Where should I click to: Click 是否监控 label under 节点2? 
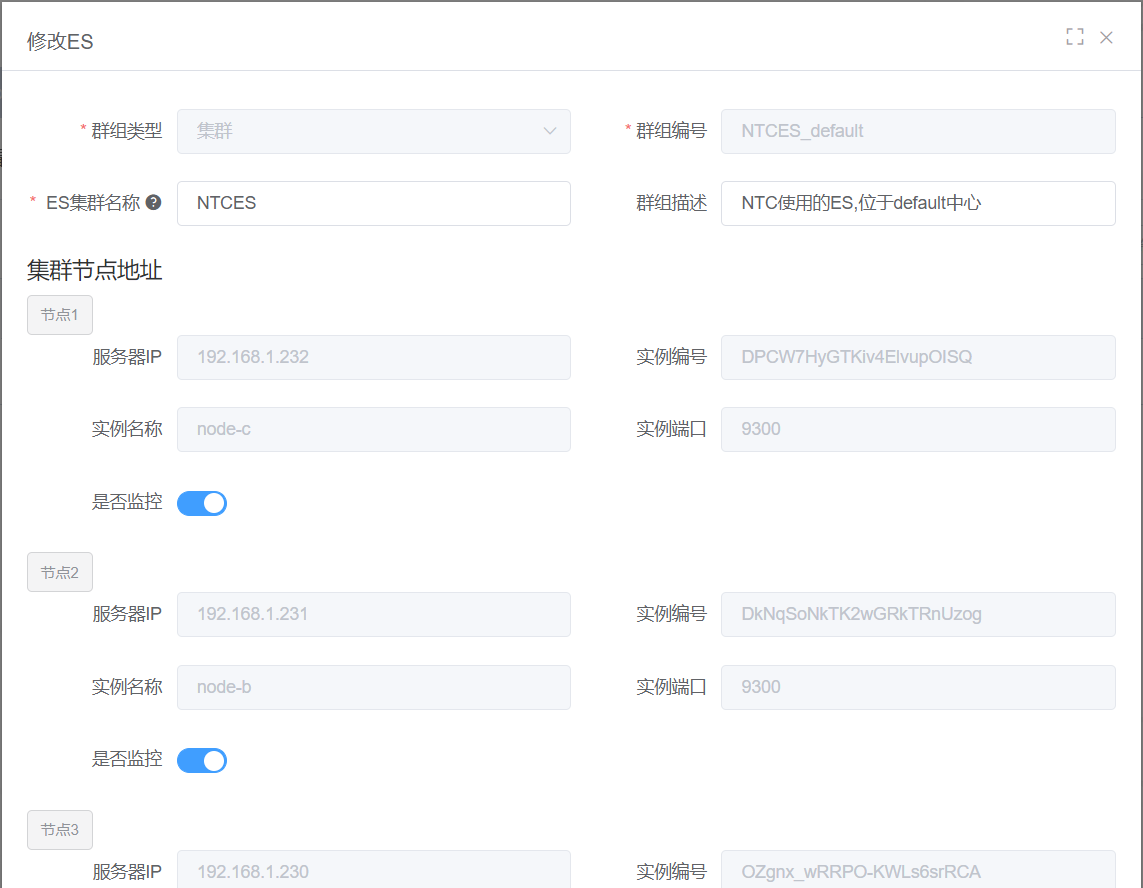(x=126, y=759)
